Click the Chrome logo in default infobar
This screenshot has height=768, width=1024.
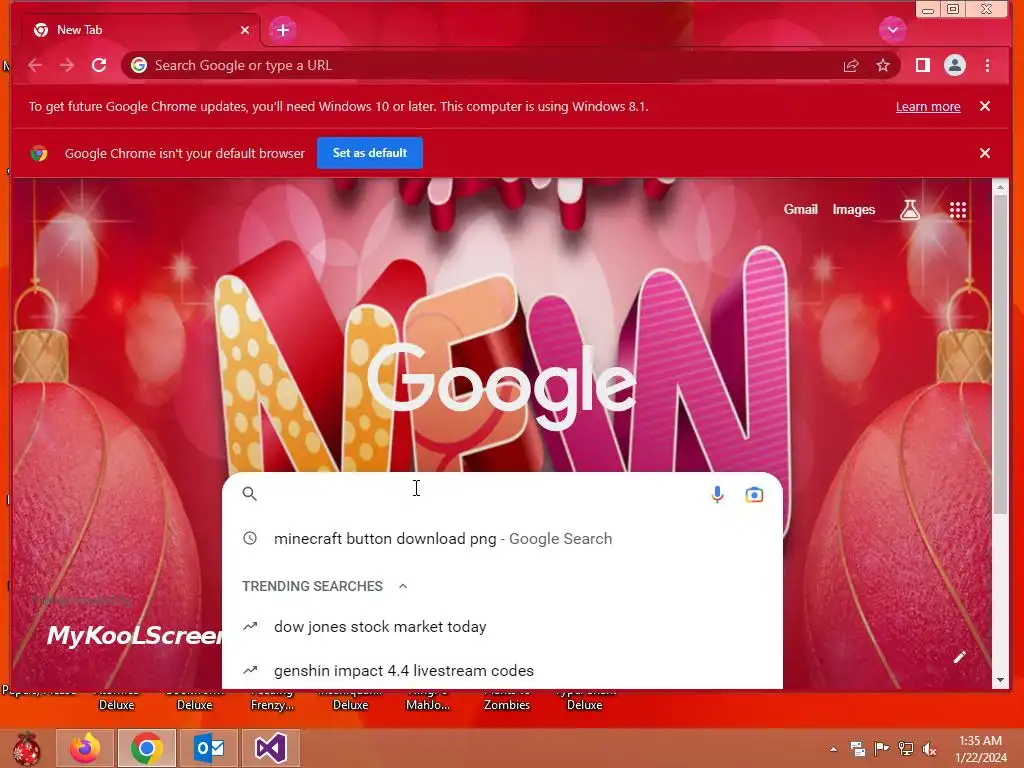(39, 153)
